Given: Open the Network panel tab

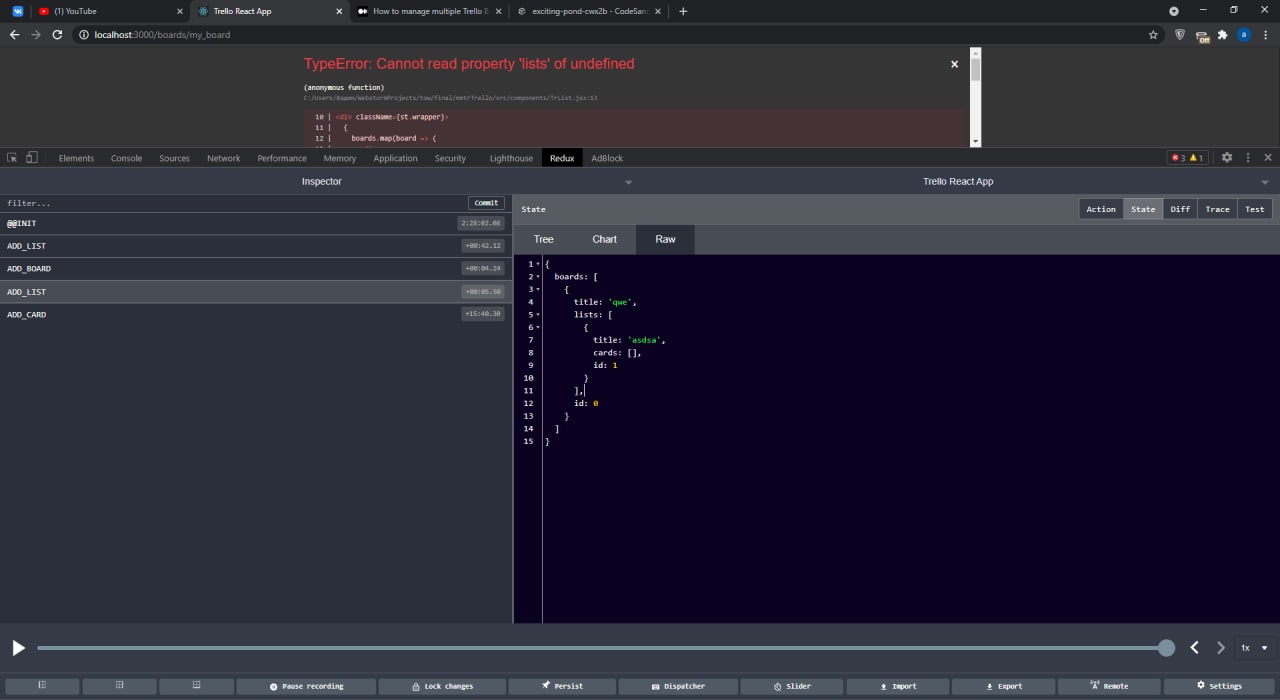Looking at the screenshot, I should click(x=224, y=158).
